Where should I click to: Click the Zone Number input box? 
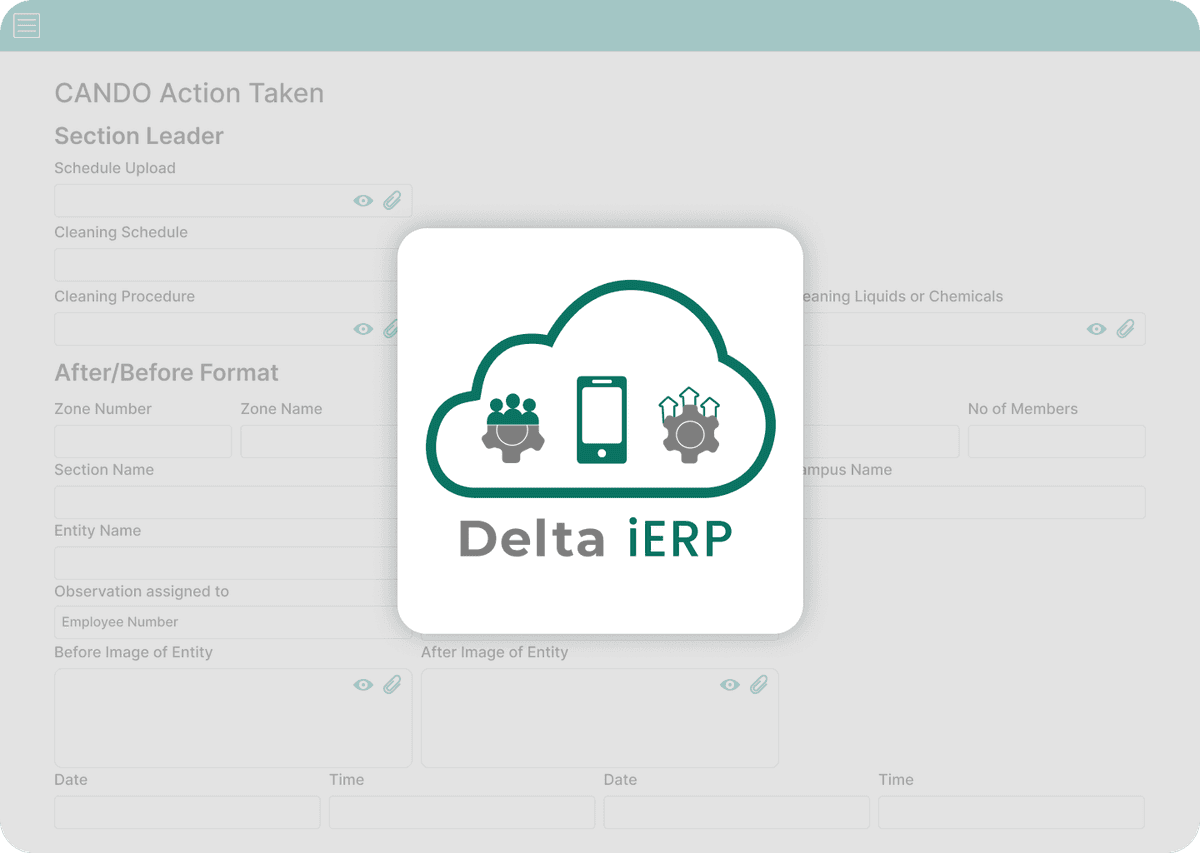point(143,442)
